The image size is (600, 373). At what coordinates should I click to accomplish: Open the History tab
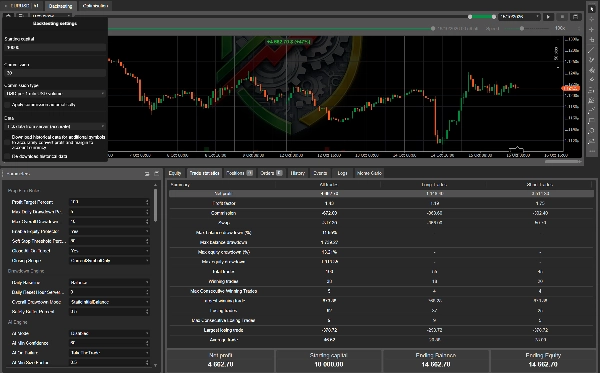pos(297,173)
